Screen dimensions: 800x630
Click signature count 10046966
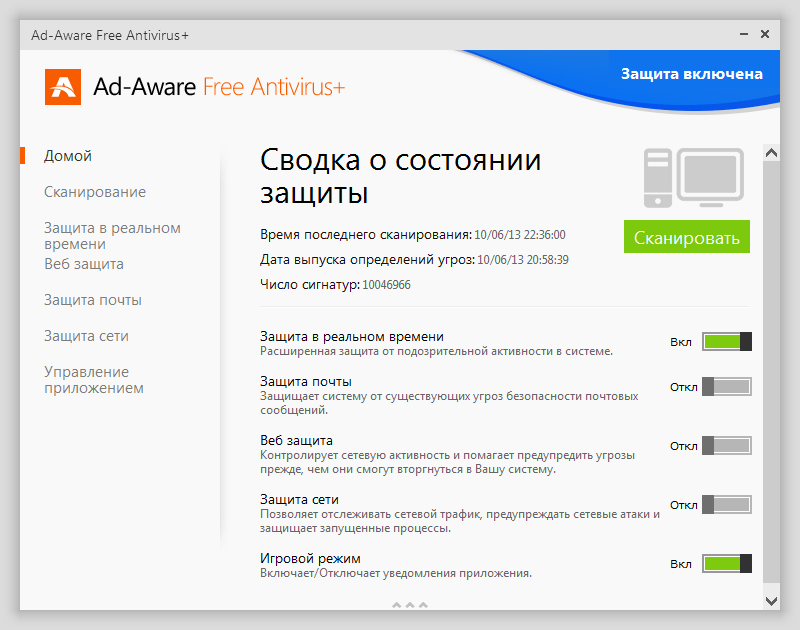point(386,285)
